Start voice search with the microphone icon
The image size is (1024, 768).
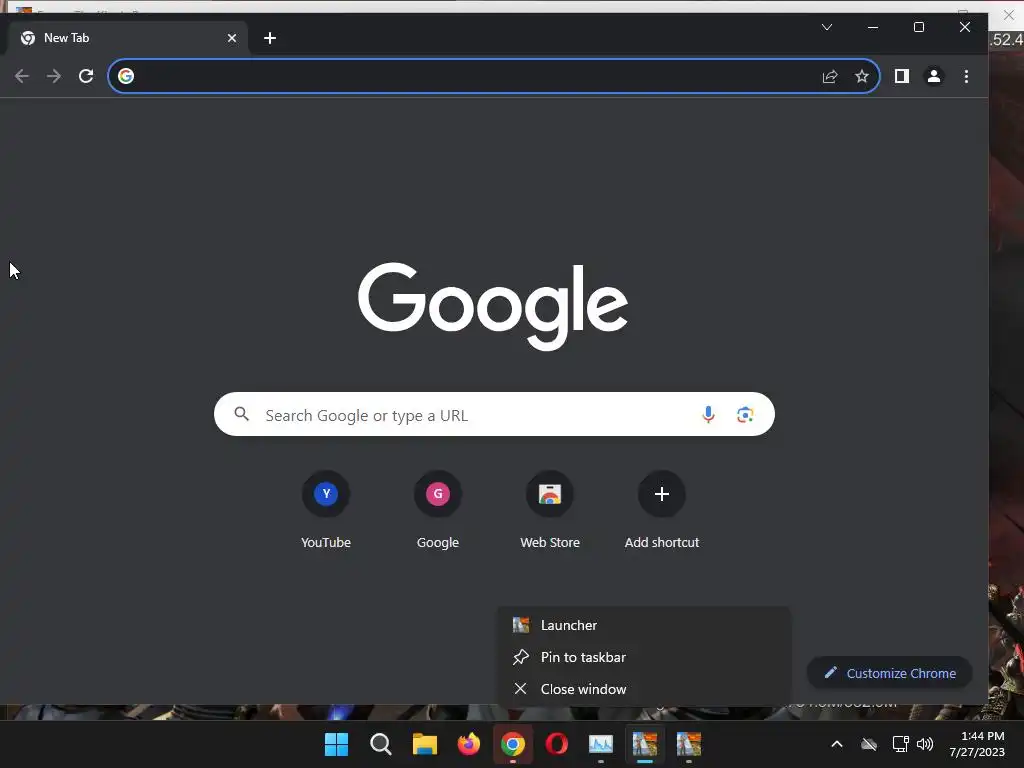tap(708, 415)
